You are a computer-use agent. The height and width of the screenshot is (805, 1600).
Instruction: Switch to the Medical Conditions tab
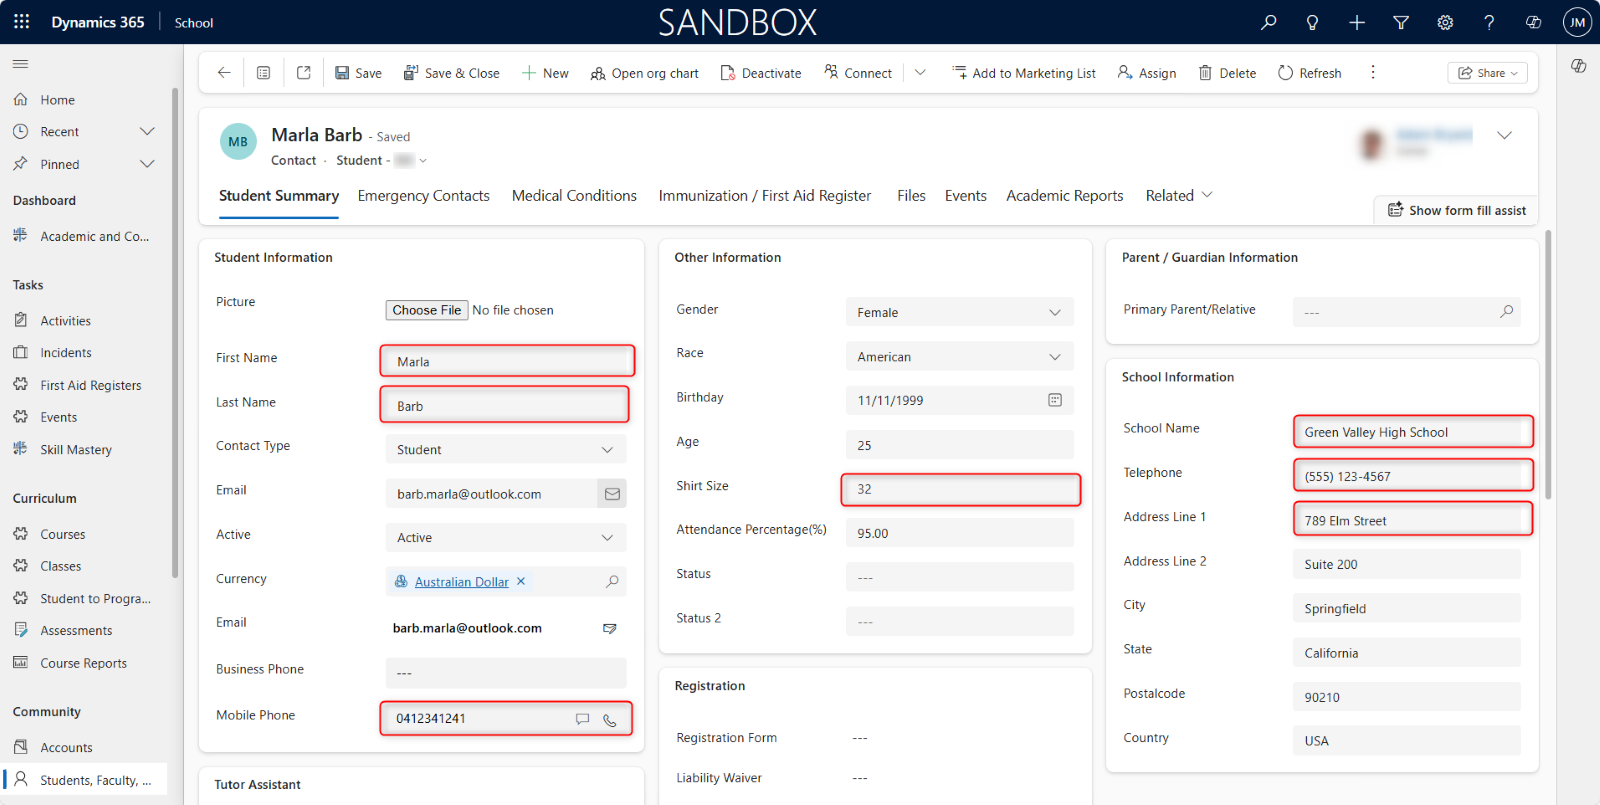[x=574, y=196]
